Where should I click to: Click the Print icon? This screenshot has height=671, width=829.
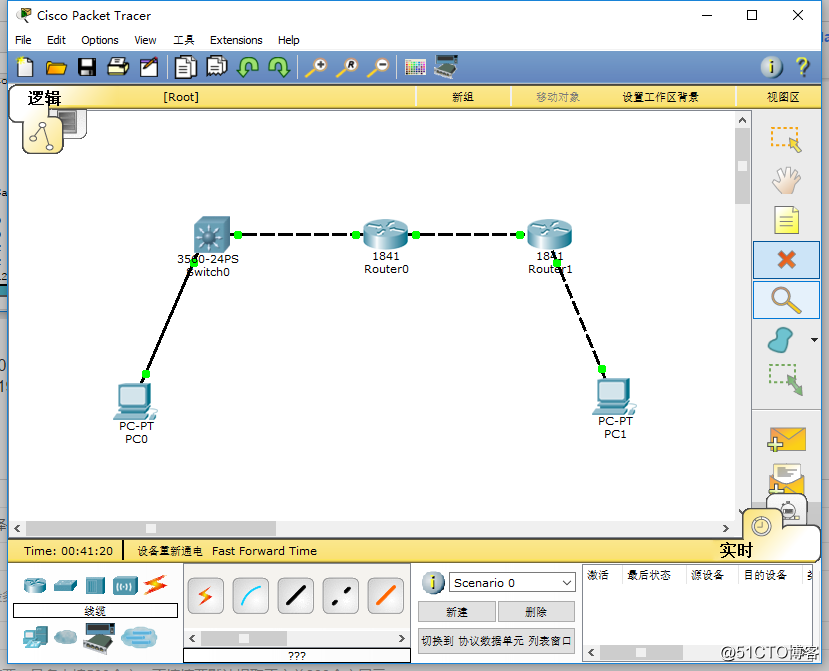click(x=118, y=67)
